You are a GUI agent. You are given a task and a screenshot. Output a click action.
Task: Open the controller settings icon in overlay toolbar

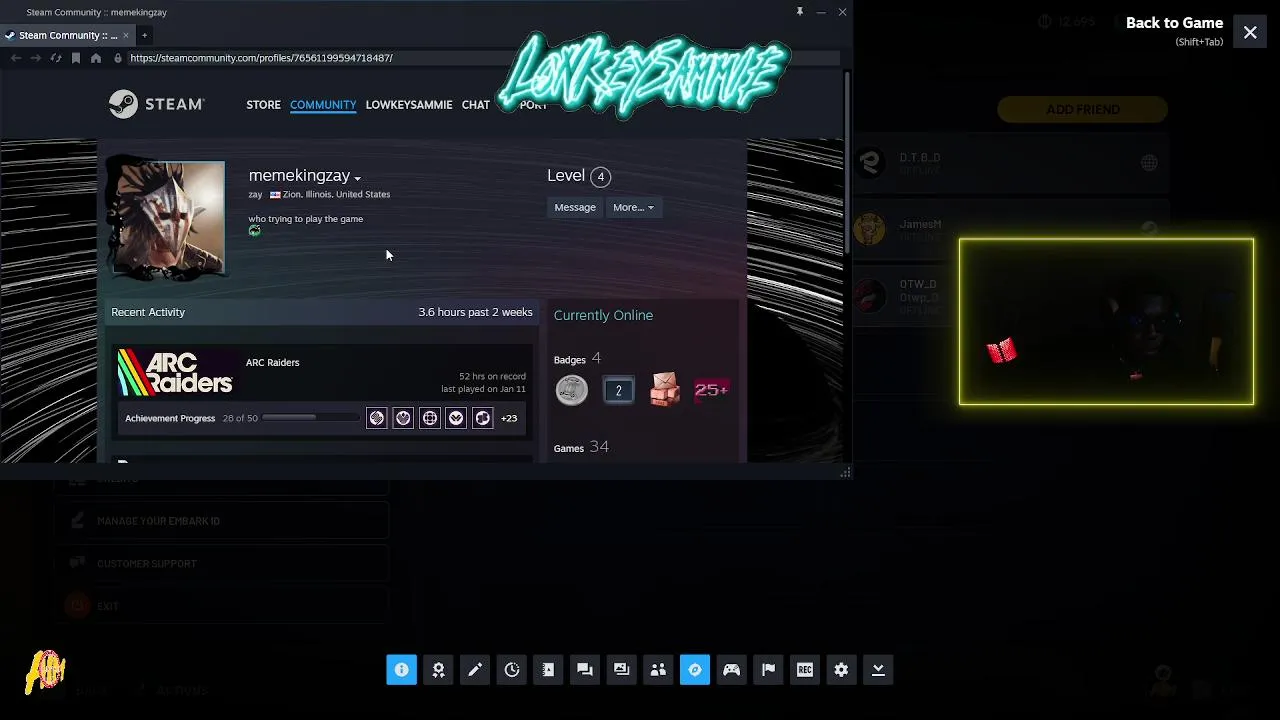(x=731, y=670)
